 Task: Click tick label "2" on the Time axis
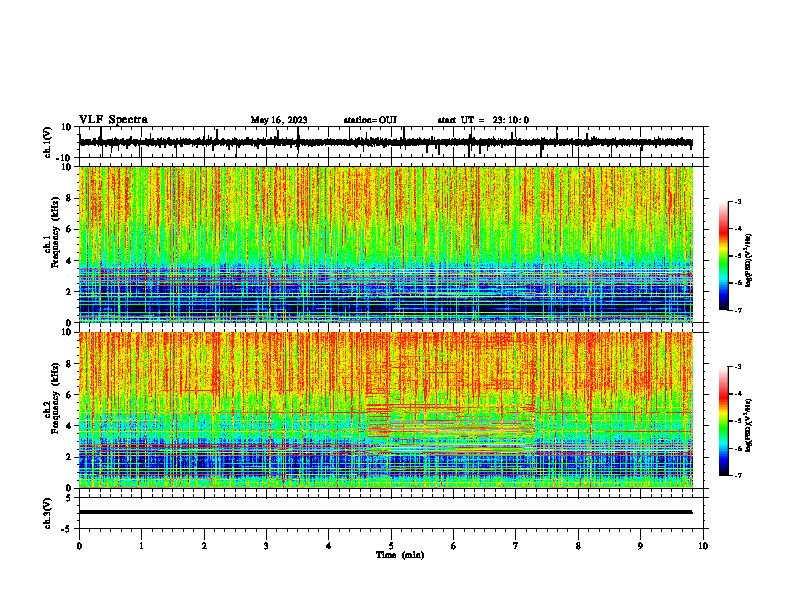(x=204, y=546)
